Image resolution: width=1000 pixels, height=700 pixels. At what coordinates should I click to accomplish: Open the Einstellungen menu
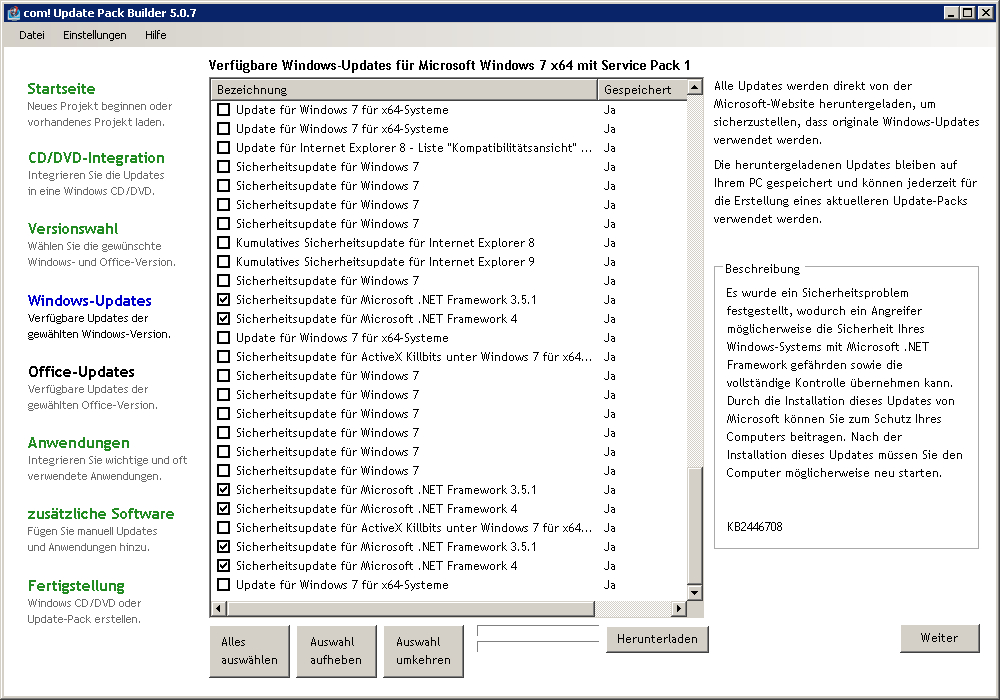point(94,35)
